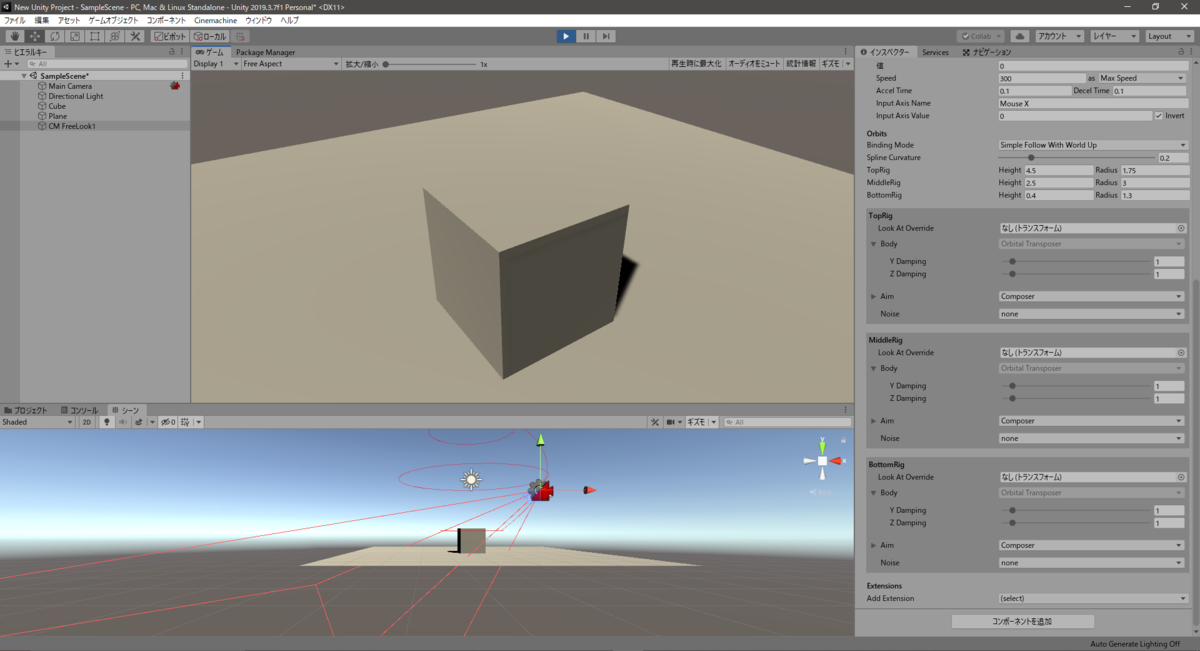
Task: Toggle Scene view audio
Action: click(x=123, y=422)
